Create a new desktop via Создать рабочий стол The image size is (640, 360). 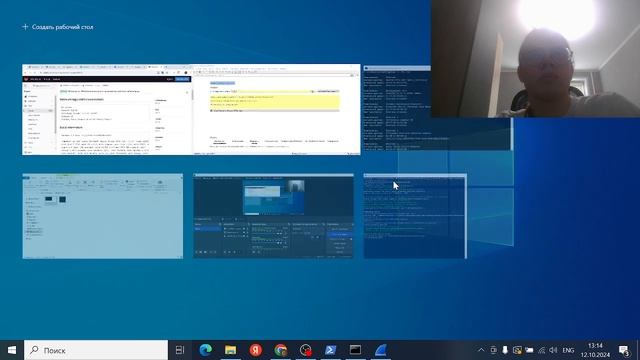[58, 27]
